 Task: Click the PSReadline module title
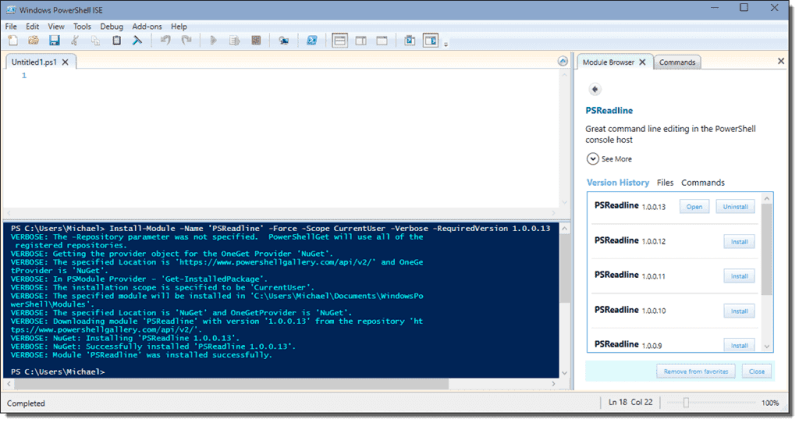[x=609, y=111]
